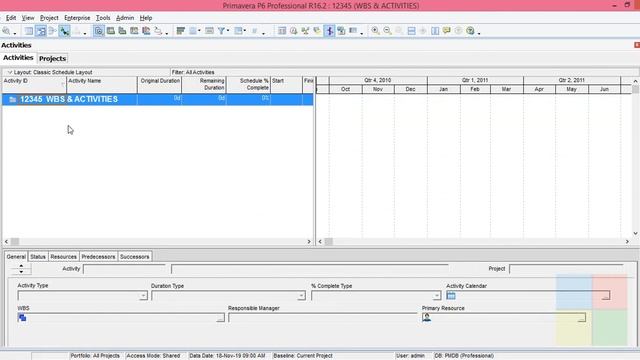This screenshot has width=640, height=360.
Task: Click the green round help icon
Action: 470,31
